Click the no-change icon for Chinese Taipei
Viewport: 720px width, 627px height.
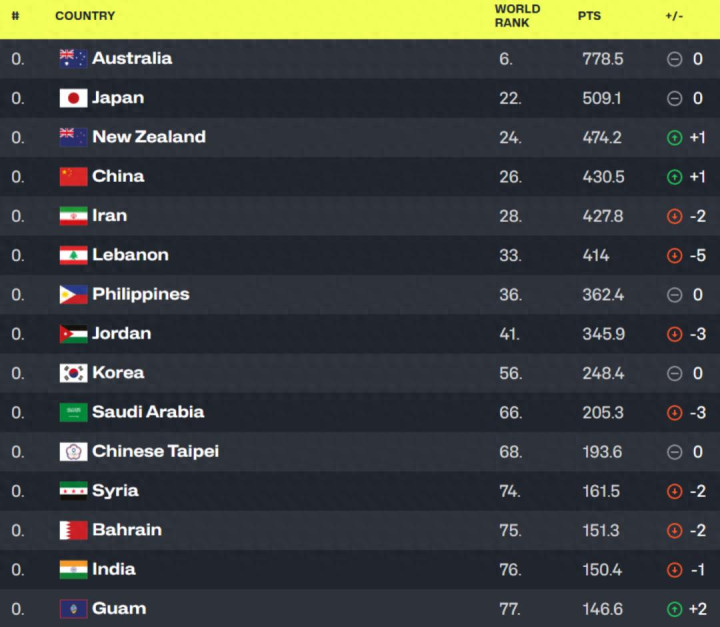(x=674, y=452)
